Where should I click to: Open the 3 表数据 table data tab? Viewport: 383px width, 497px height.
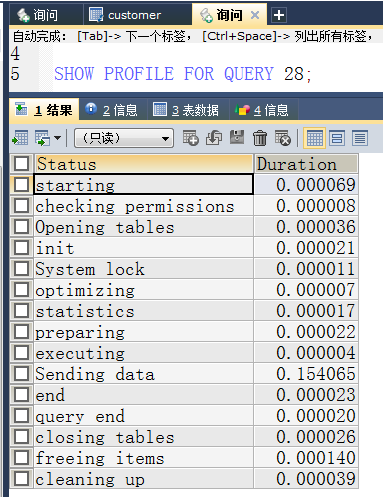187,110
